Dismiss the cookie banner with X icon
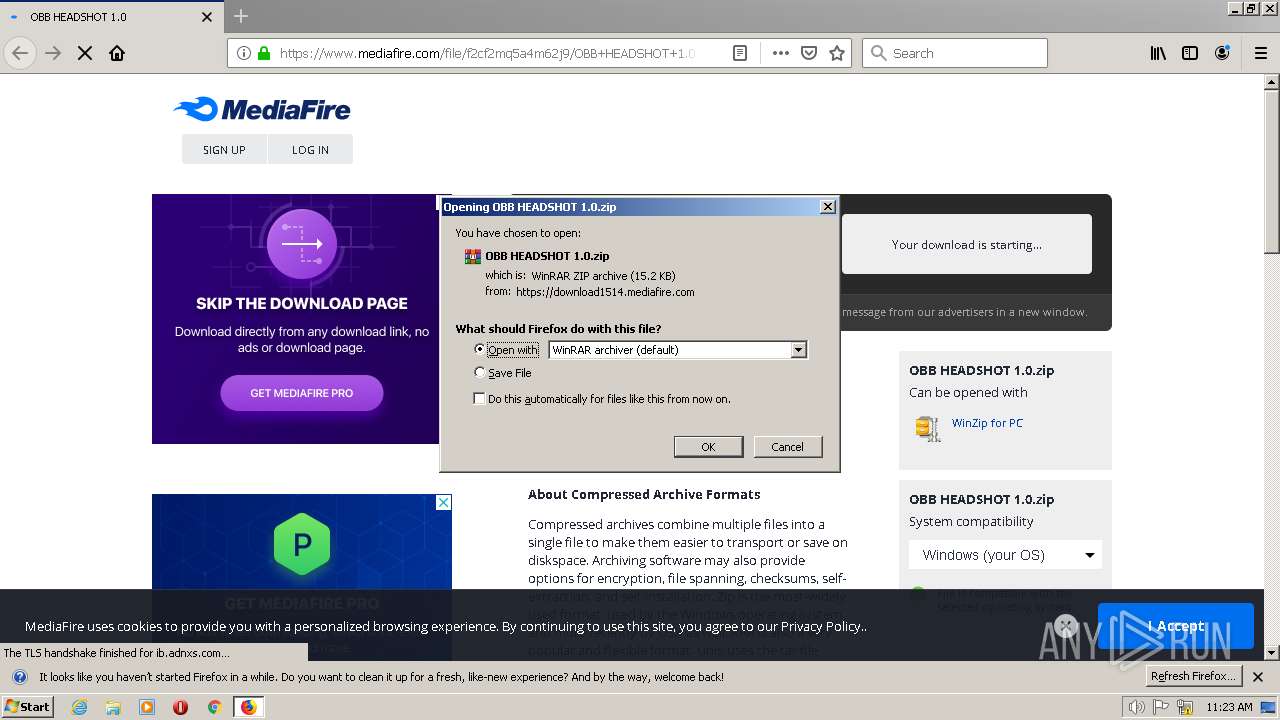 1066,626
